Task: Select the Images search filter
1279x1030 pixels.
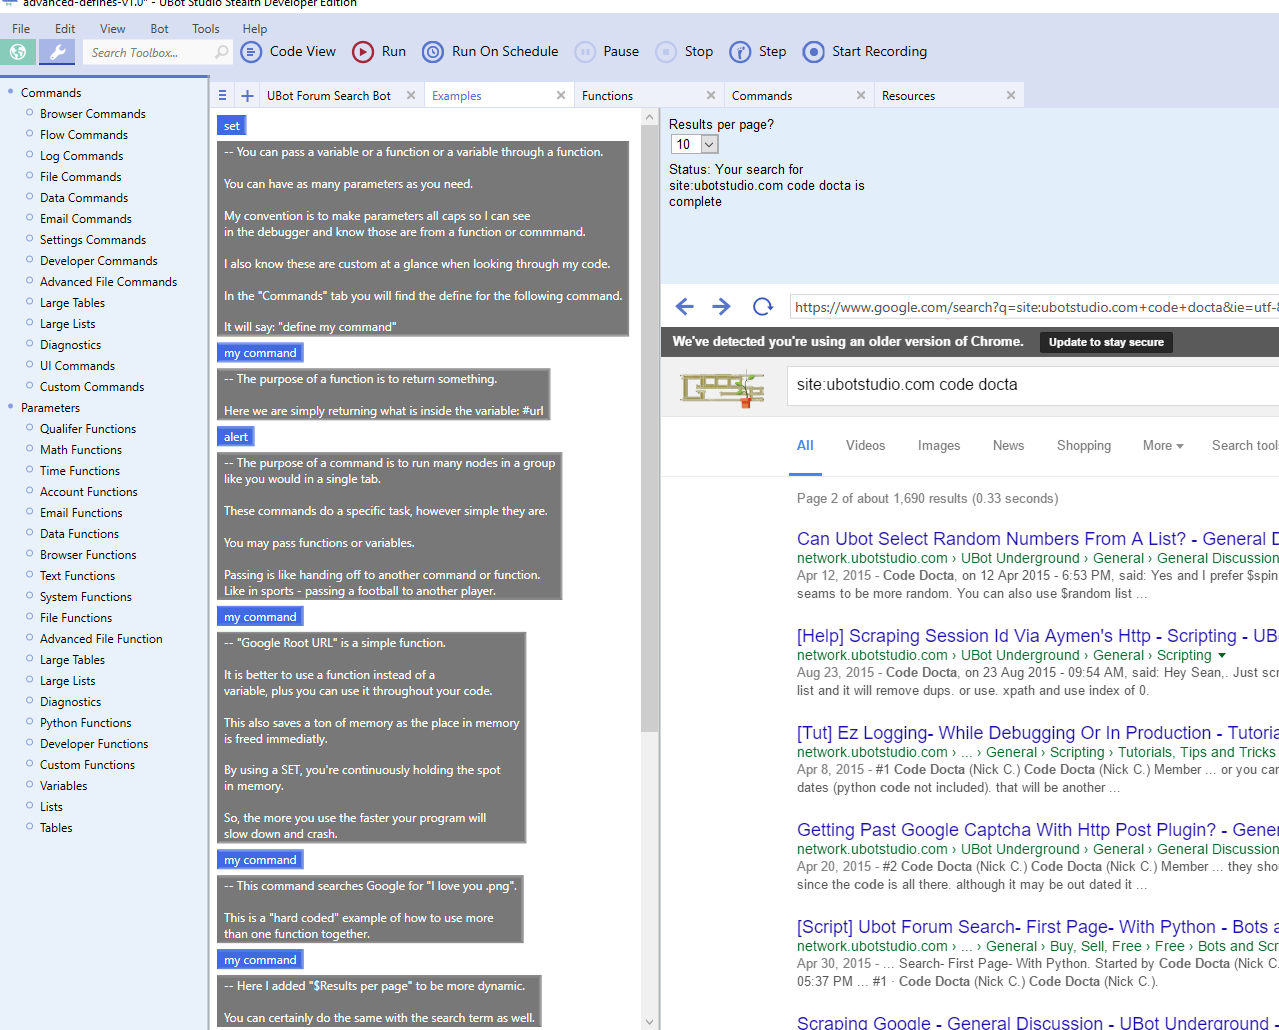Action: [939, 446]
